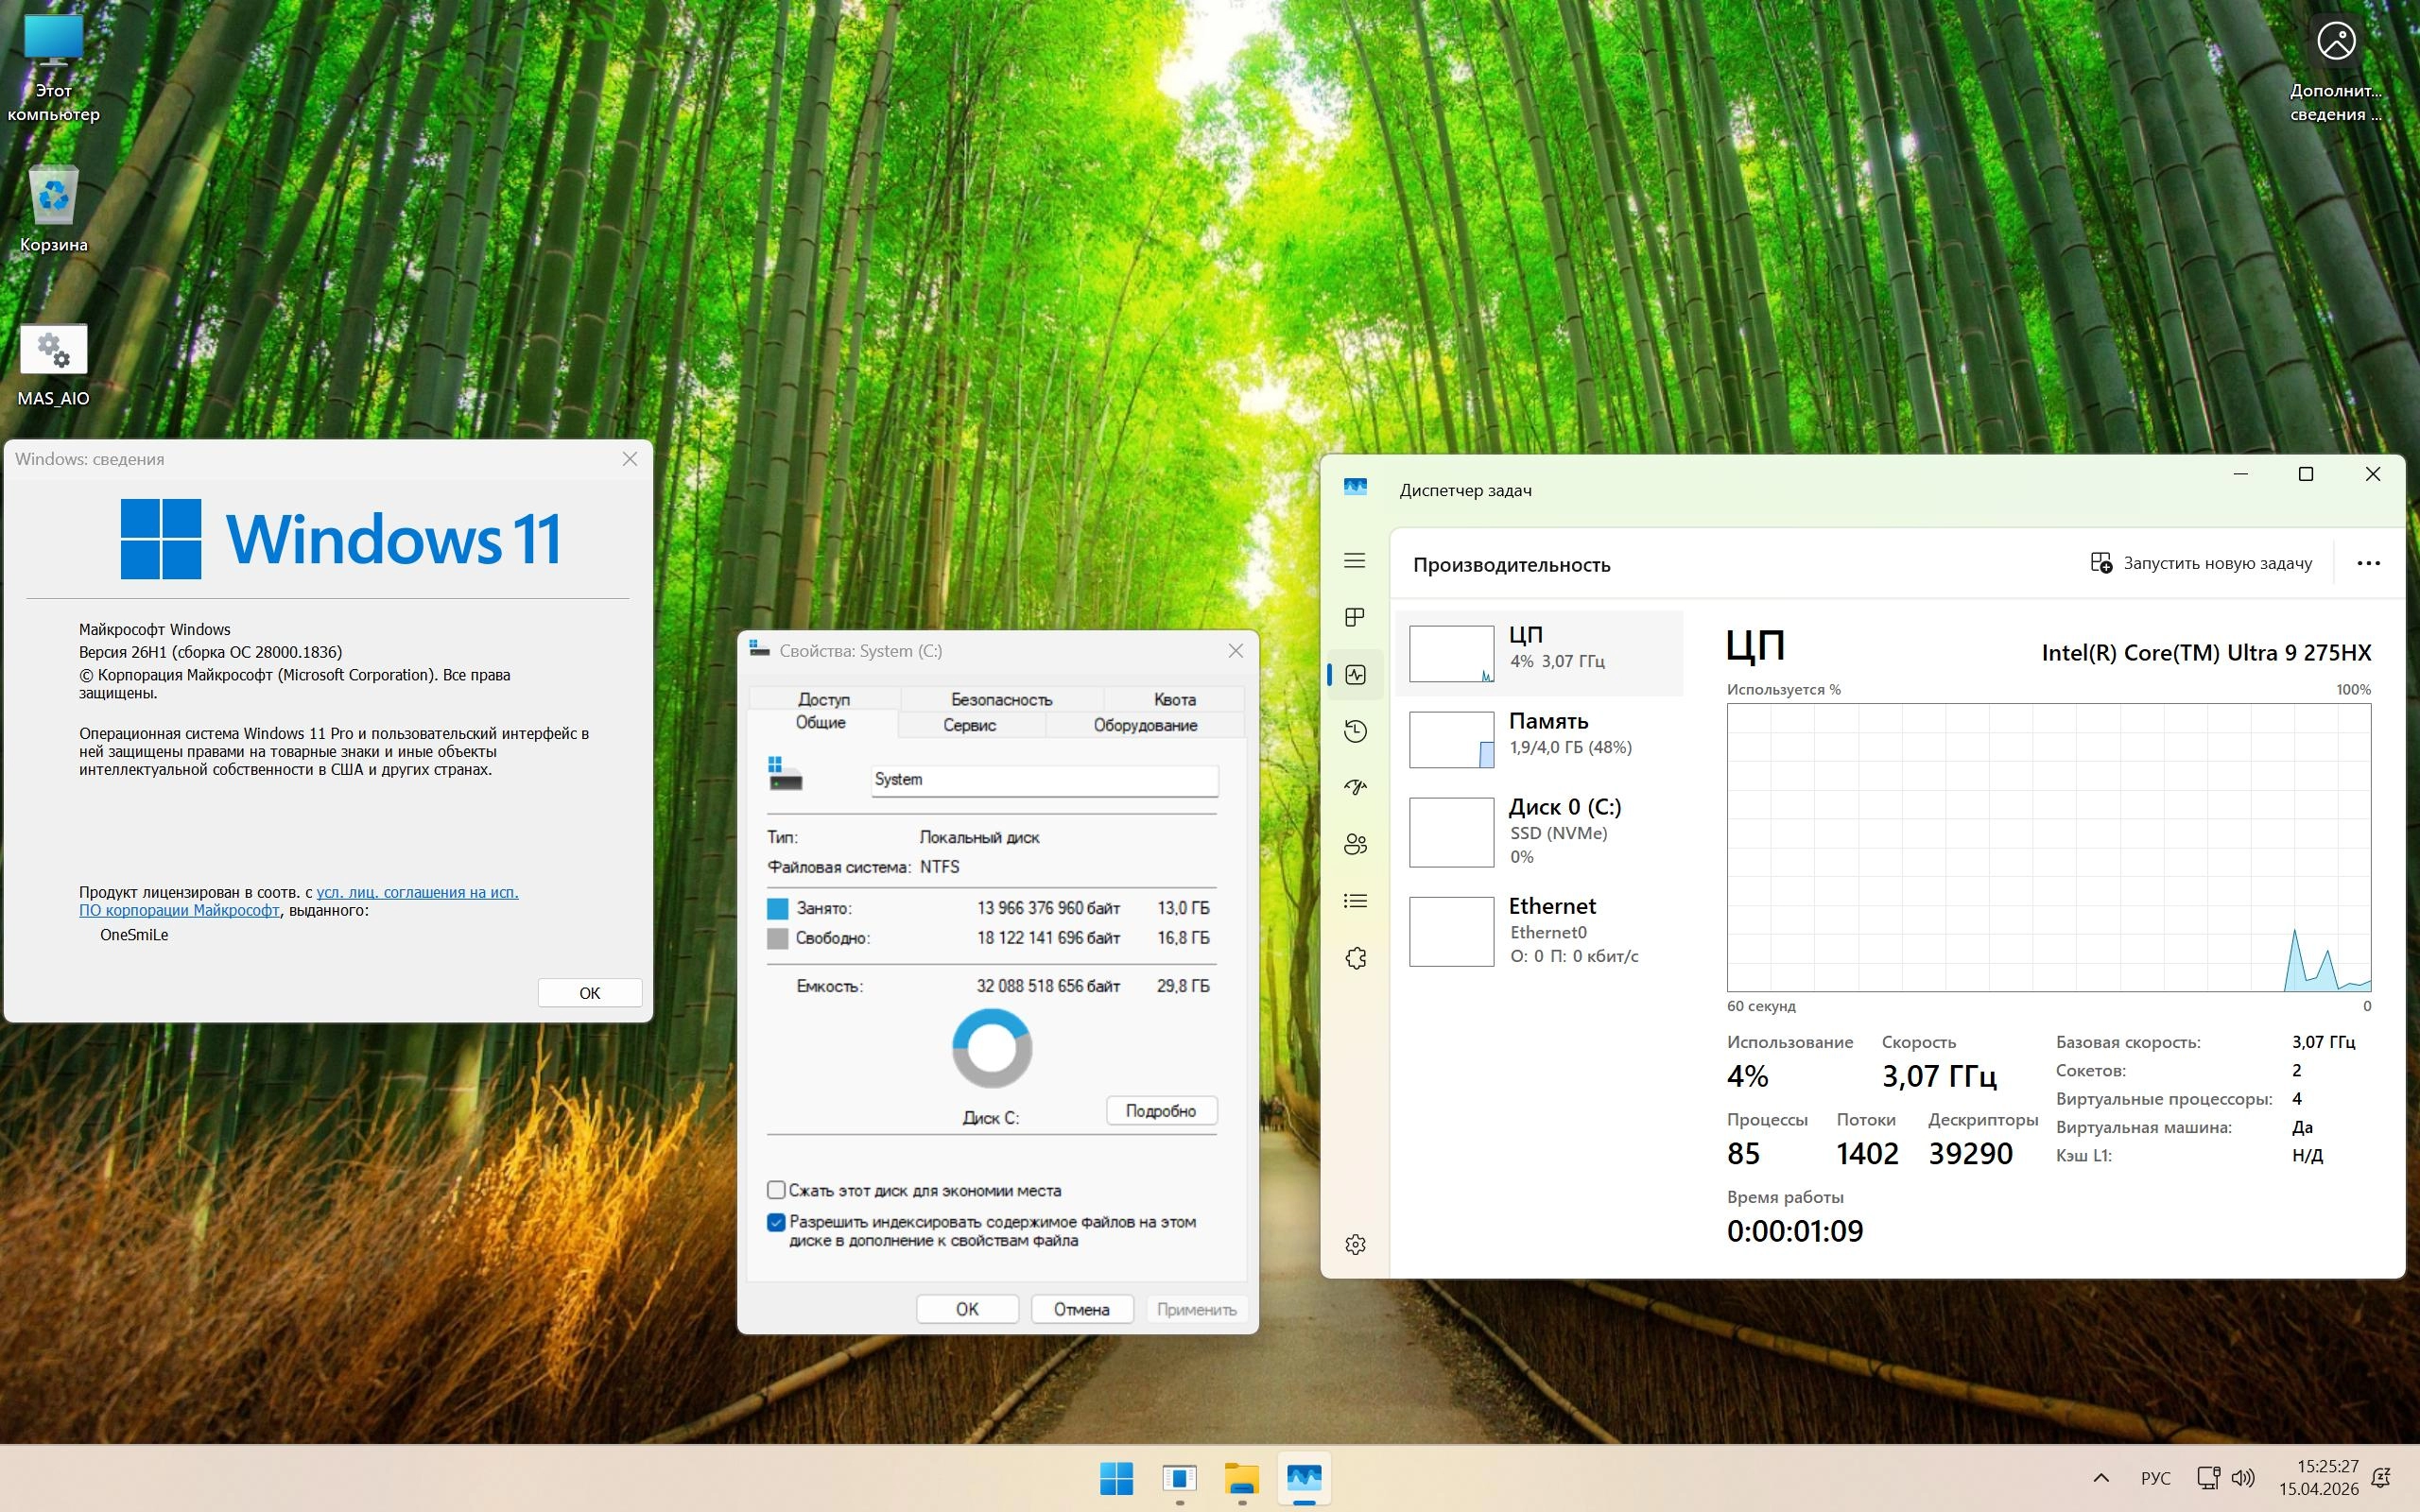The height and width of the screenshot is (1512, 2420).
Task: Open Services puzzle icon in sidebar
Action: (x=1354, y=958)
